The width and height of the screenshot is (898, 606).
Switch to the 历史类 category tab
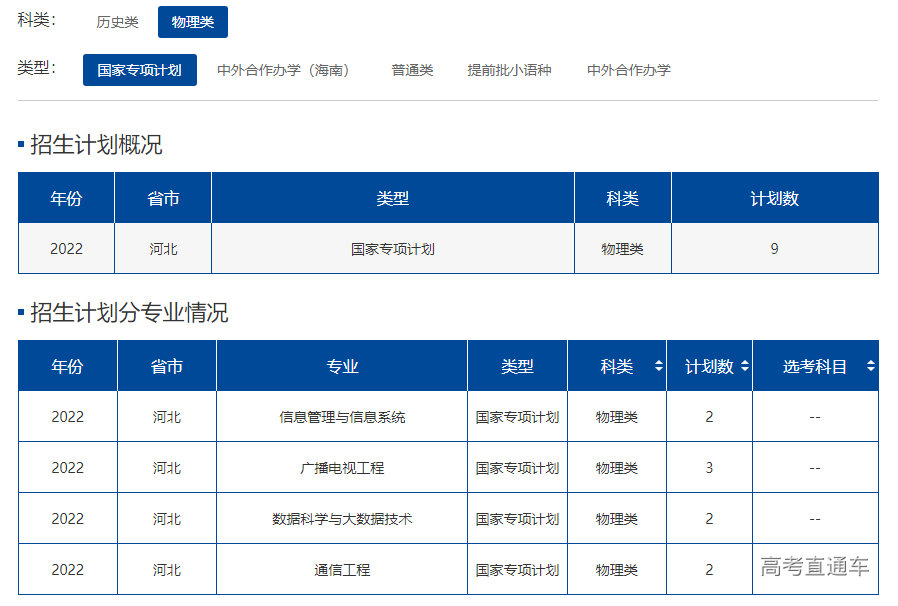(x=116, y=20)
